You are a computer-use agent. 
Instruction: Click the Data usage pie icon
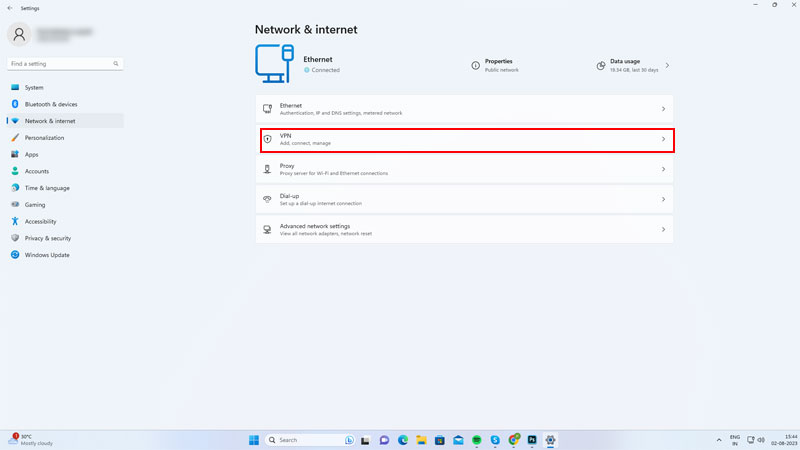601,65
